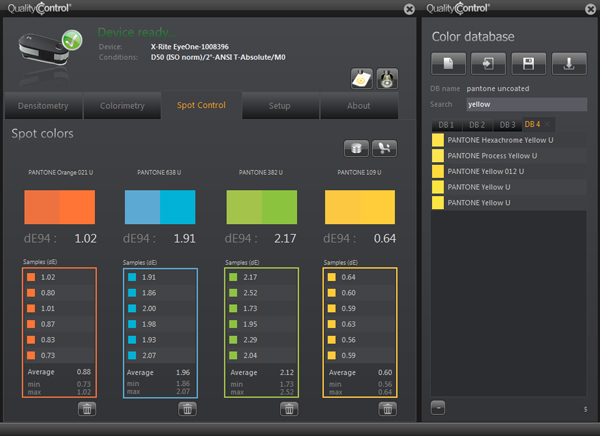Viewport: 600px width, 436px height.
Task: Click the device ready spectrophotometer icon
Action: tap(50, 49)
